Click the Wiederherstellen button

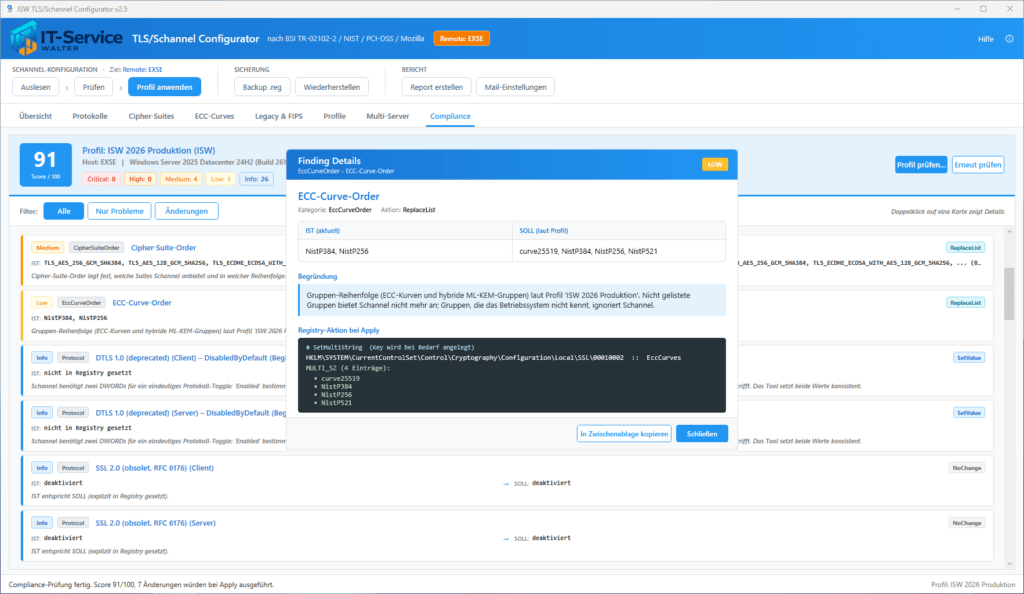coord(332,87)
